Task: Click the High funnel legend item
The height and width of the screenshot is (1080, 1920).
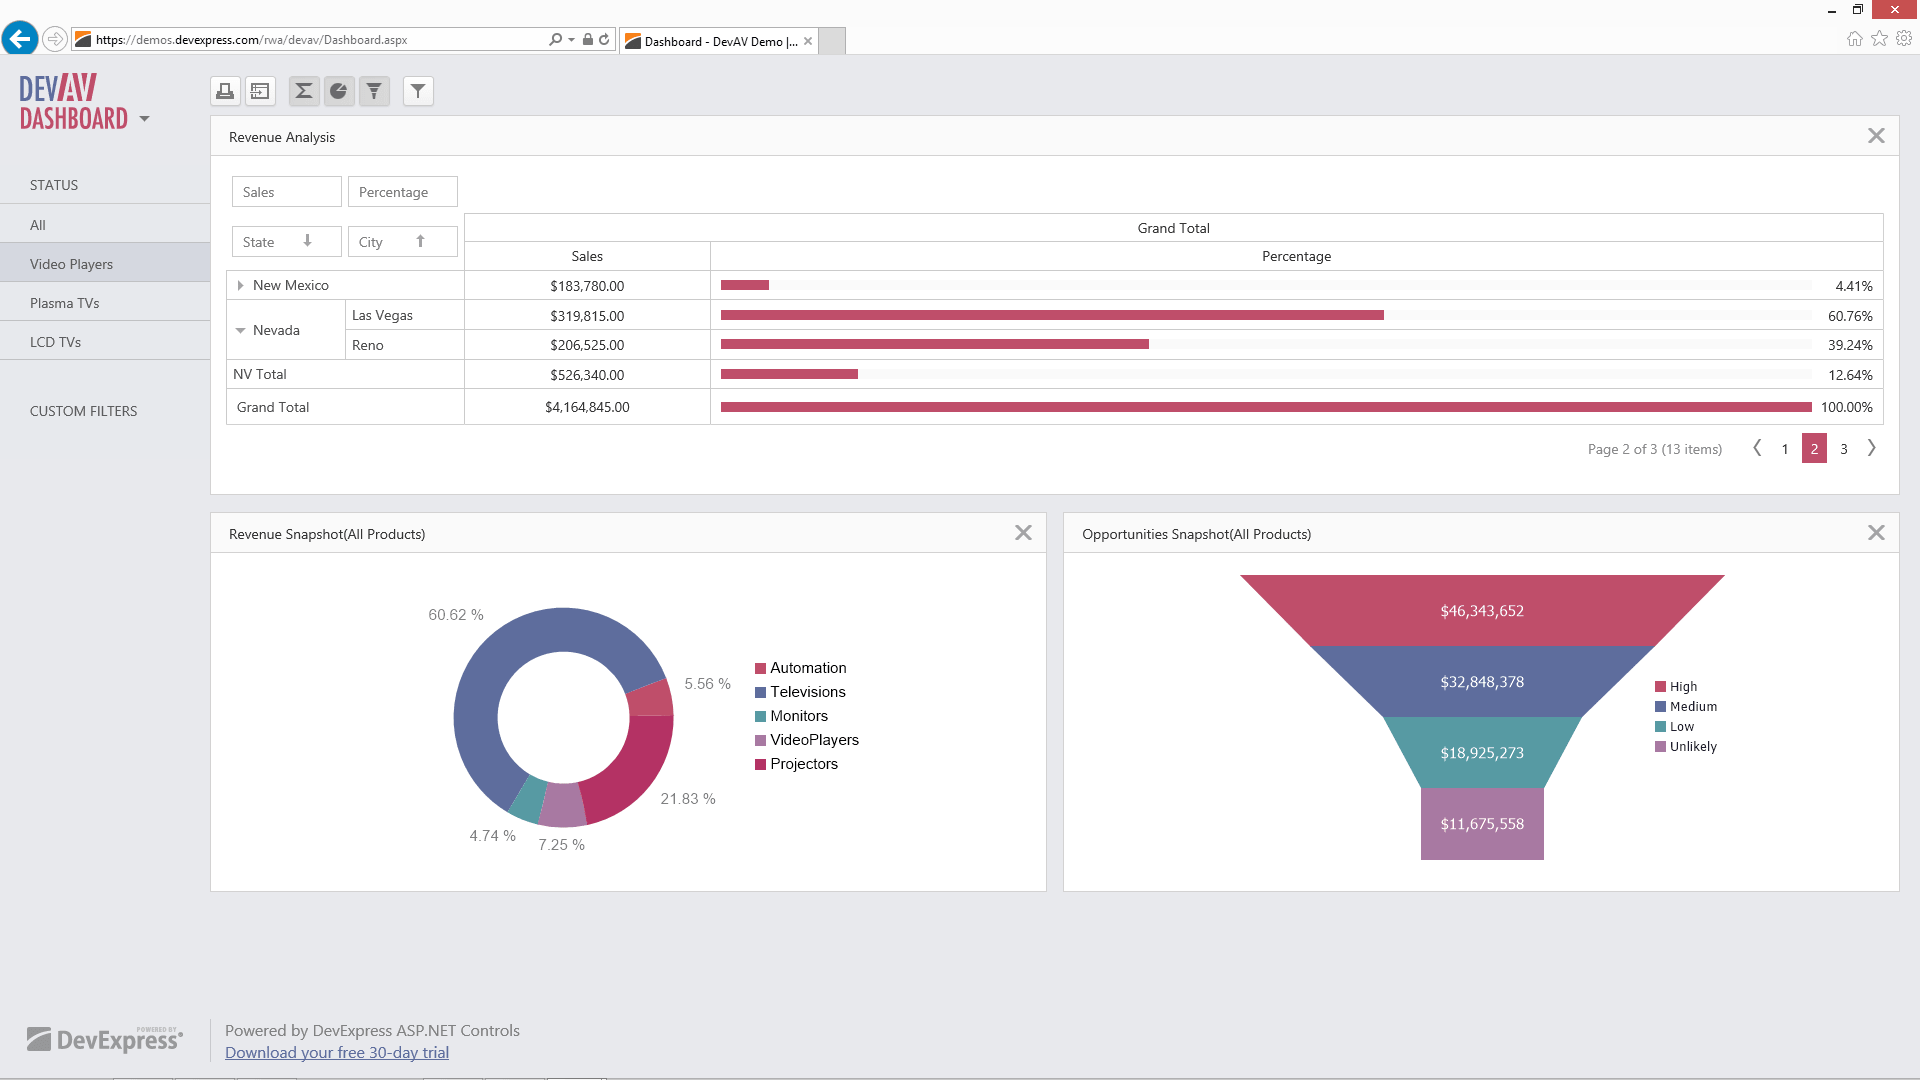Action: pyautogui.click(x=1676, y=687)
